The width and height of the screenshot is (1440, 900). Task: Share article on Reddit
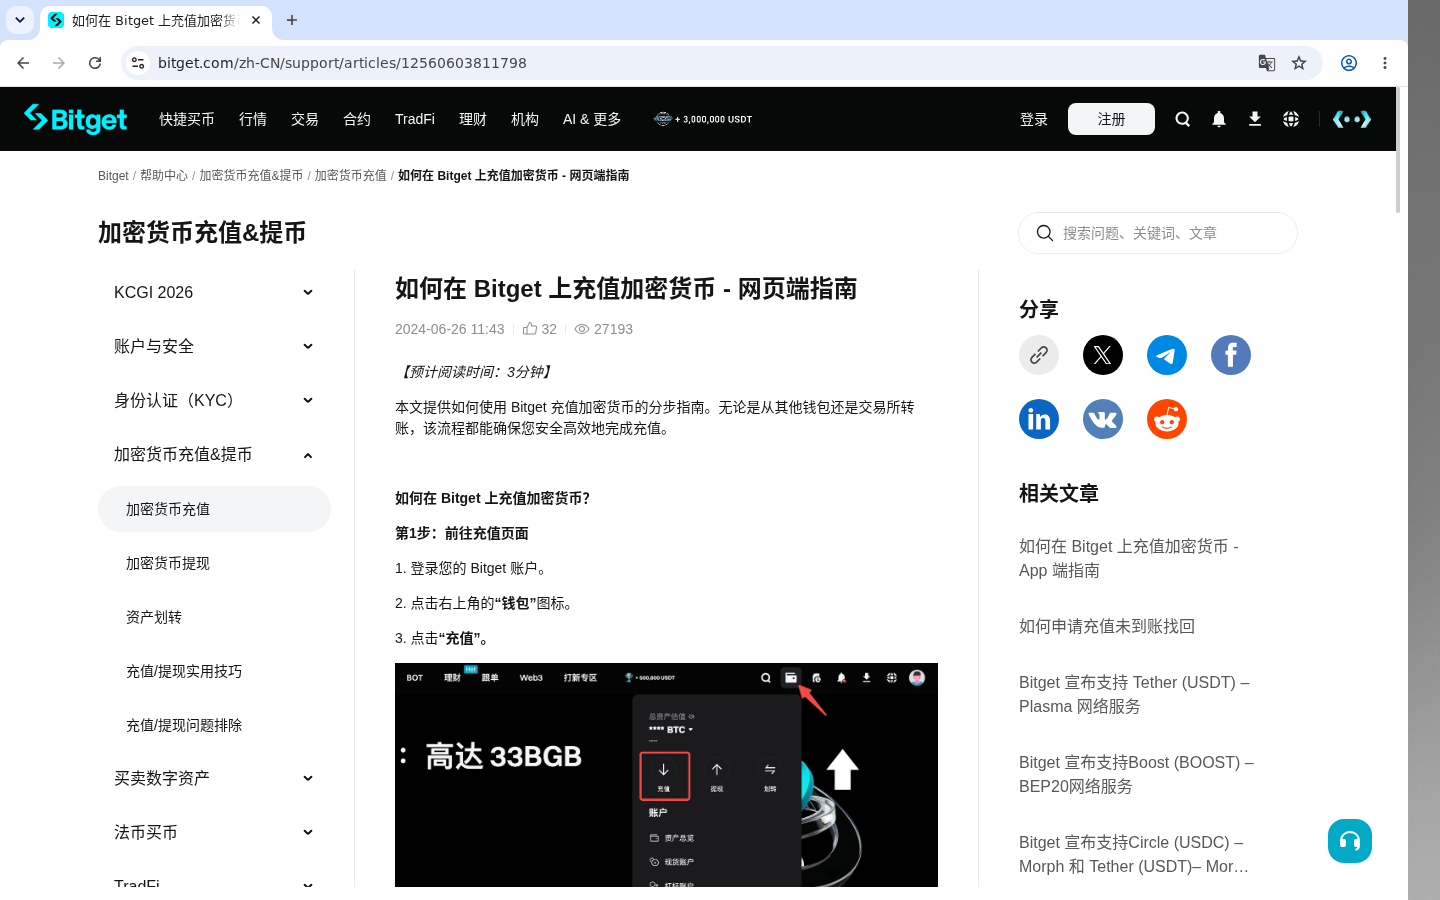[1167, 419]
